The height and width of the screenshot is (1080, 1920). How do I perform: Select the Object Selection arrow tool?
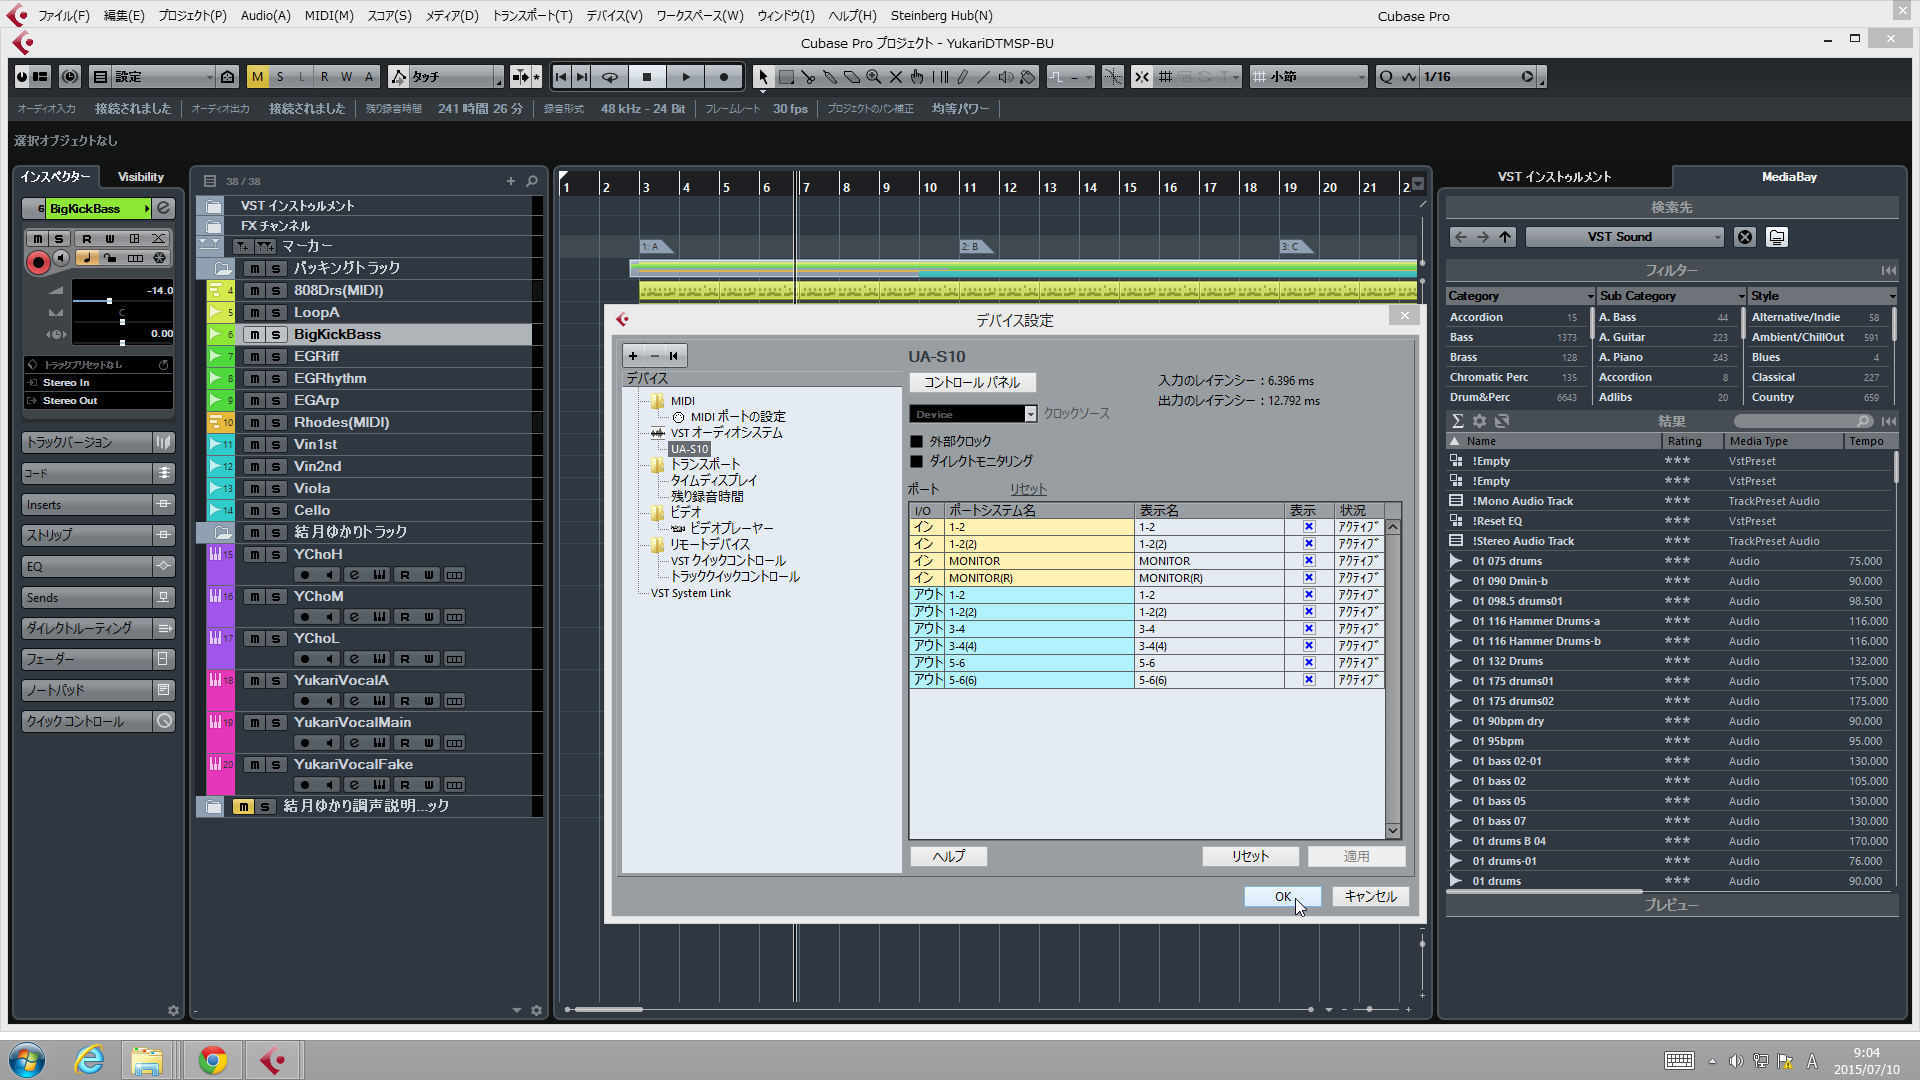pyautogui.click(x=763, y=77)
